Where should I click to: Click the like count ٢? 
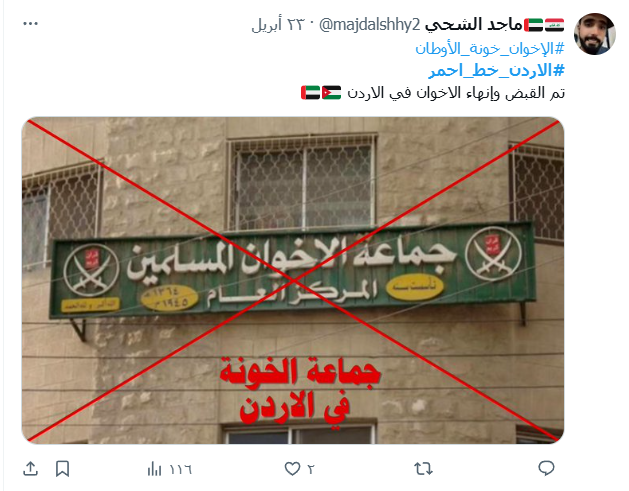(x=311, y=469)
